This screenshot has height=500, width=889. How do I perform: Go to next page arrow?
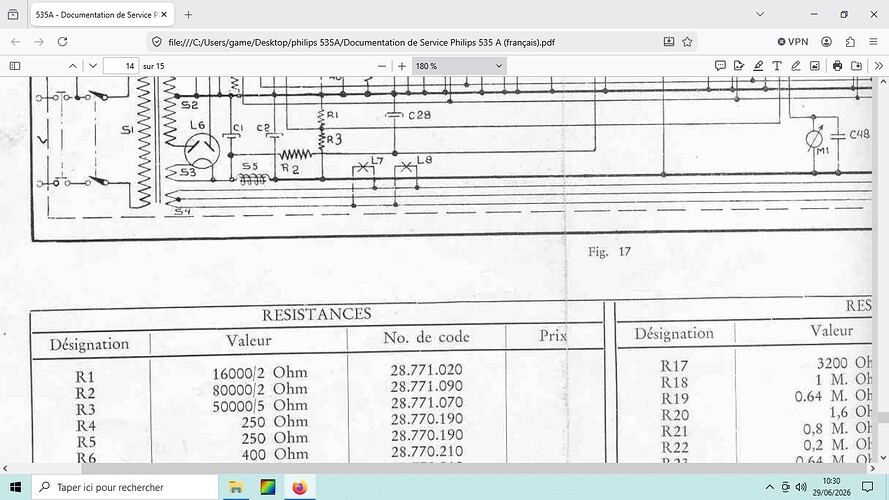click(x=93, y=66)
